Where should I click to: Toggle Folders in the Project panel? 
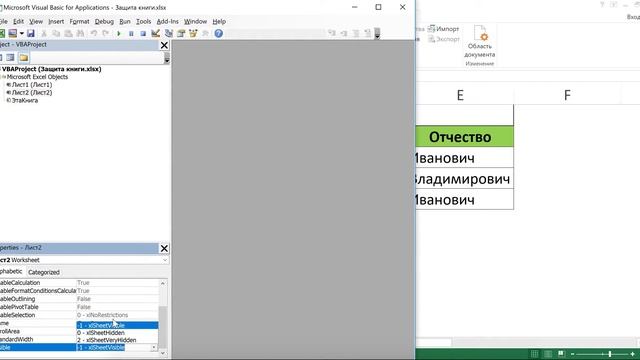pos(24,58)
